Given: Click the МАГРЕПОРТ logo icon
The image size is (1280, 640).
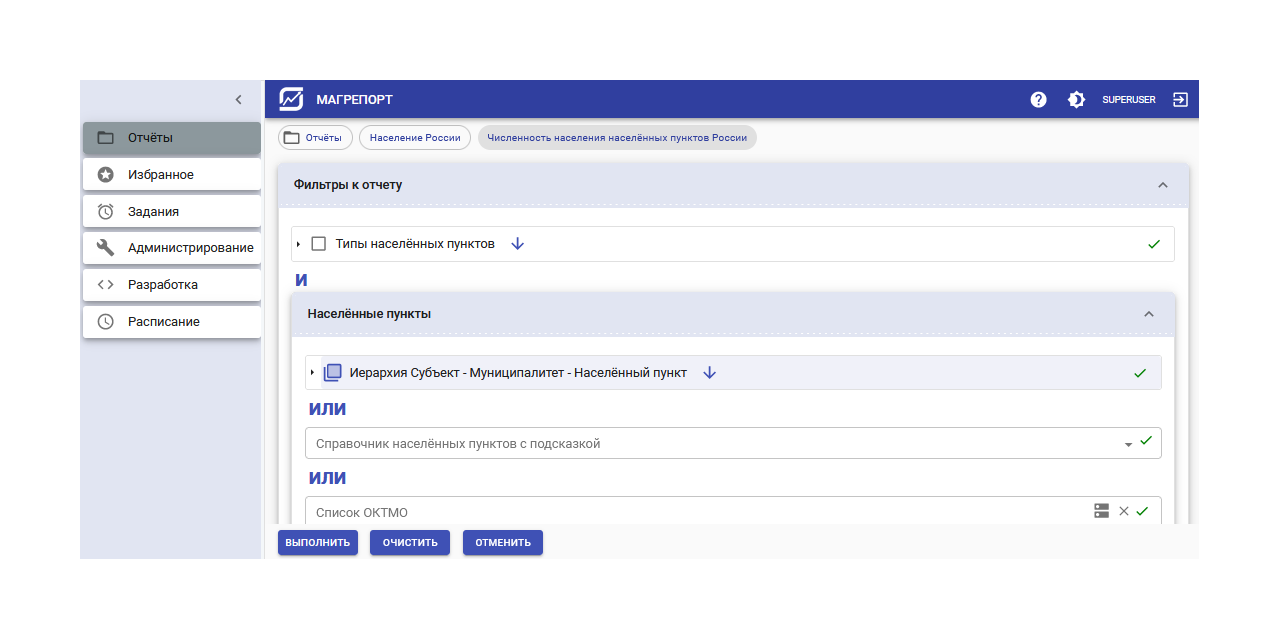Looking at the screenshot, I should click(x=289, y=98).
